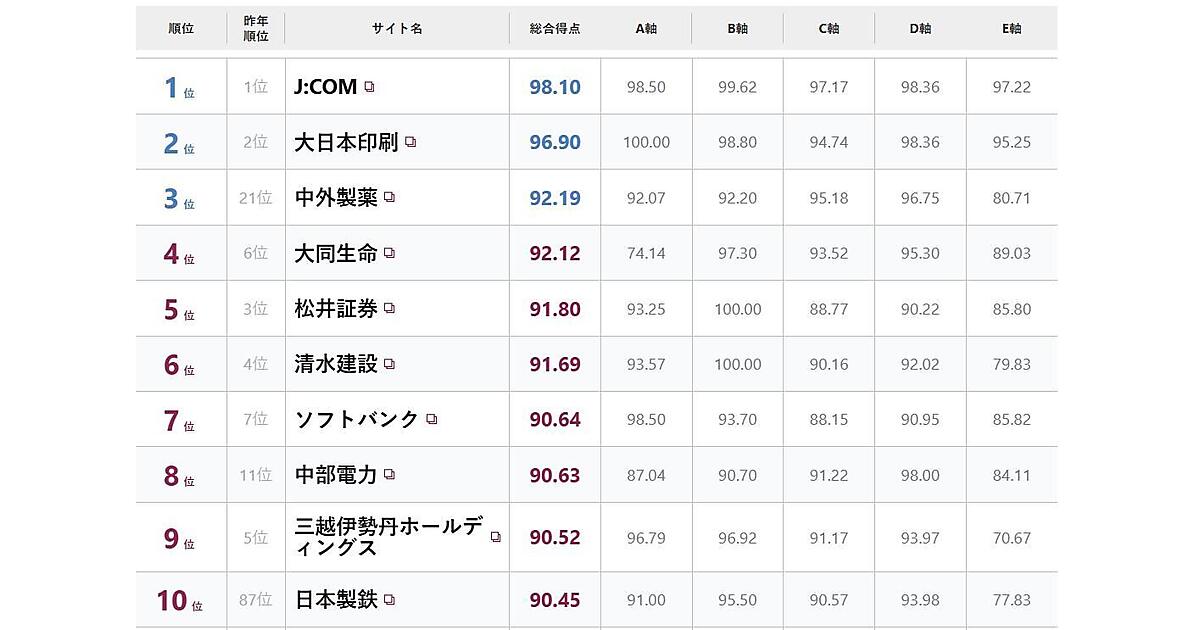Click the new-window icon beside 中外製薬
This screenshot has height=630, width=1200.
pos(390,198)
